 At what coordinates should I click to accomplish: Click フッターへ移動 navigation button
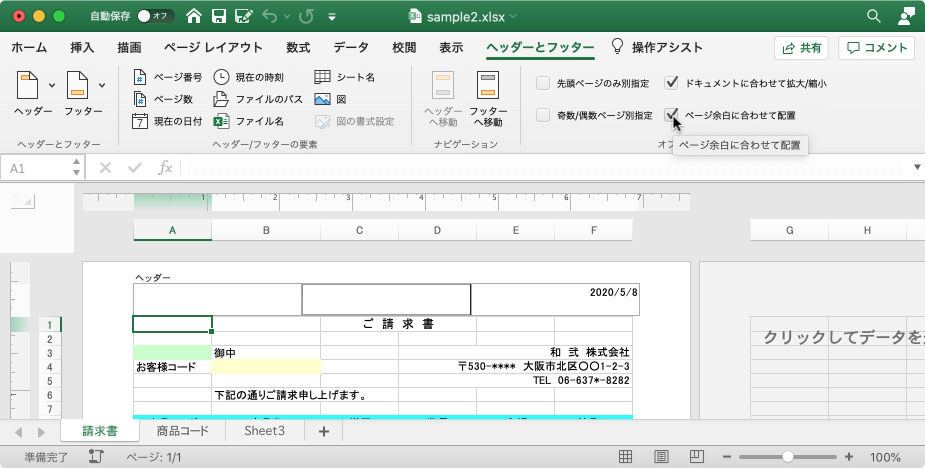click(488, 99)
